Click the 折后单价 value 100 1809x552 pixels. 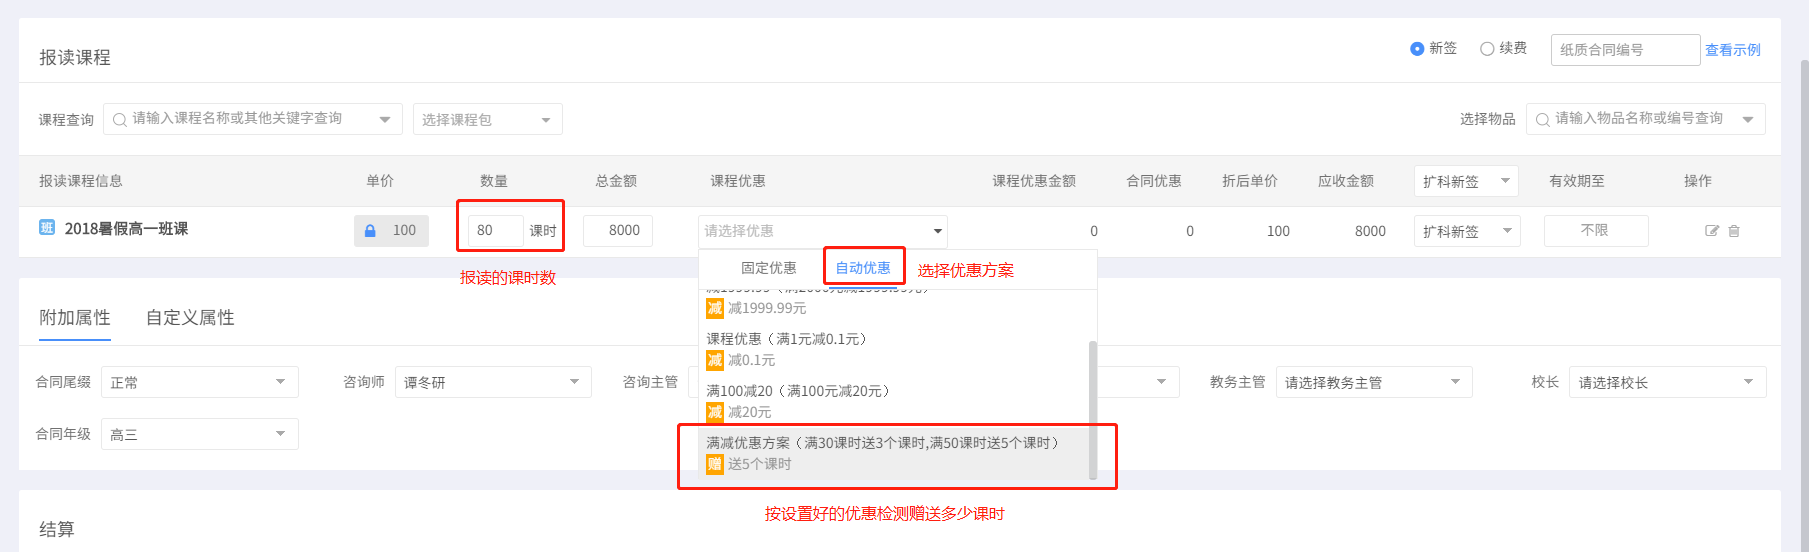tap(1278, 231)
